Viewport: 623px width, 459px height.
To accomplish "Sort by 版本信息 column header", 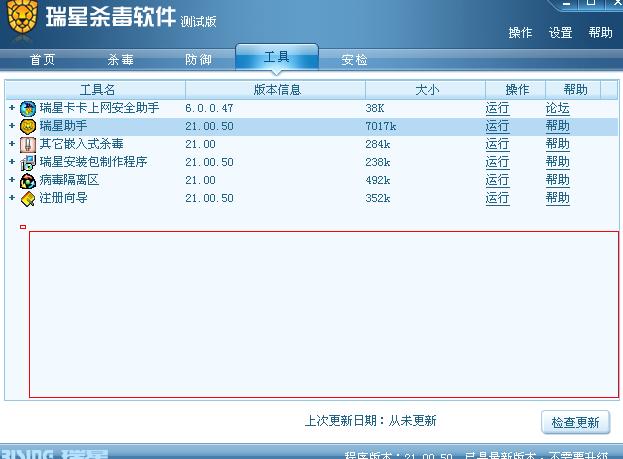I will click(275, 90).
